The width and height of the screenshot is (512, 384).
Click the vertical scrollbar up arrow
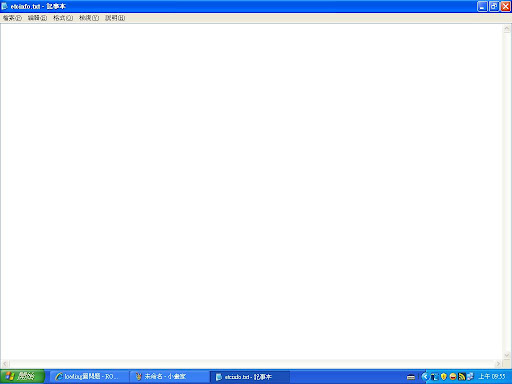coord(507,29)
